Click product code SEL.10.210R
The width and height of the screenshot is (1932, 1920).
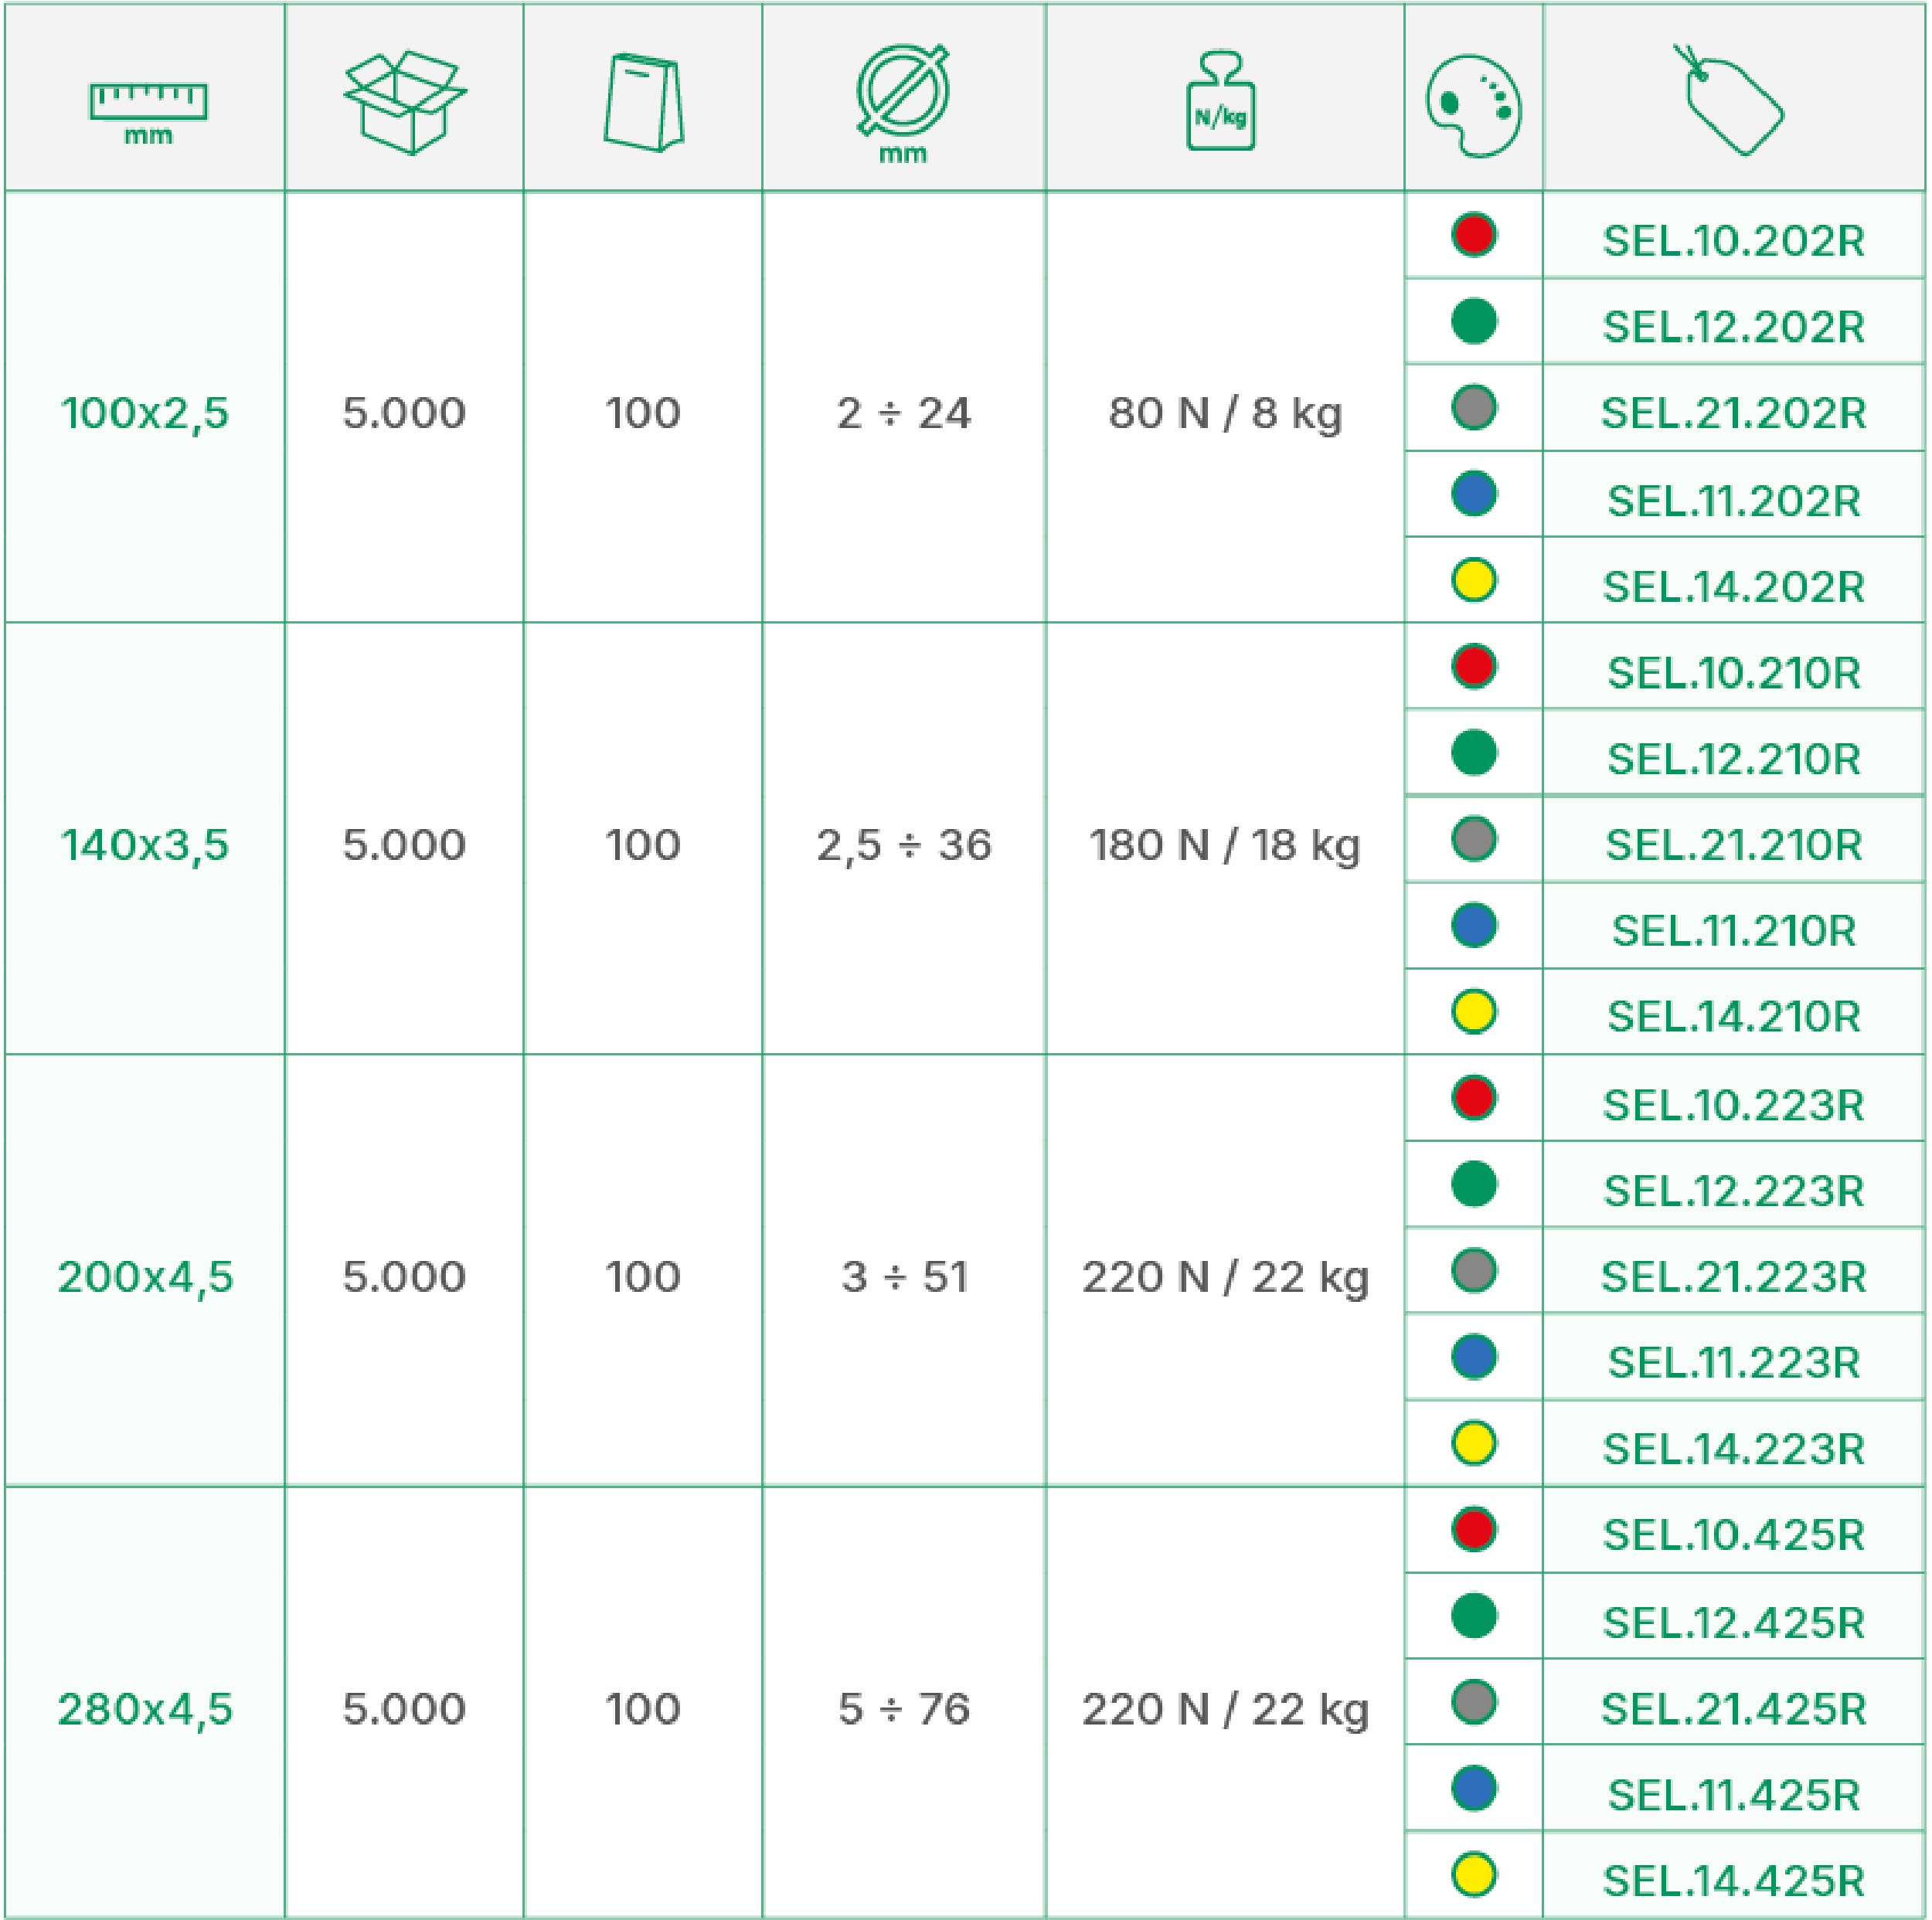pyautogui.click(x=1733, y=673)
